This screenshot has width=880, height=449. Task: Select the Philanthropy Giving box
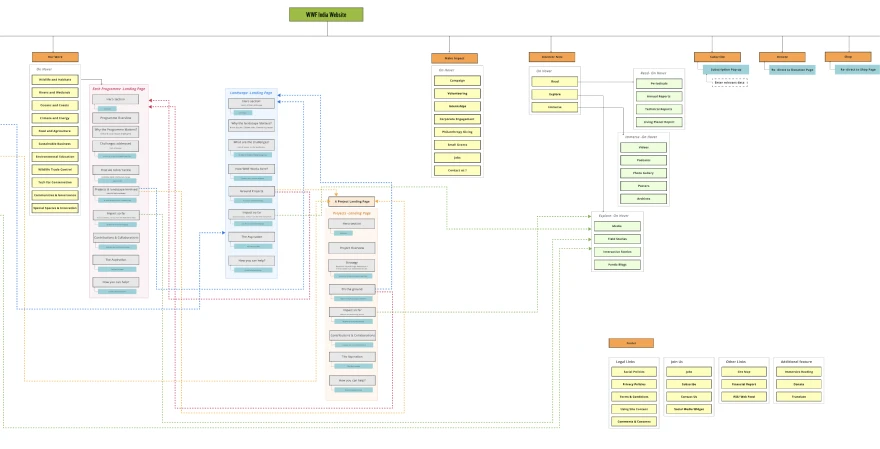[457, 132]
